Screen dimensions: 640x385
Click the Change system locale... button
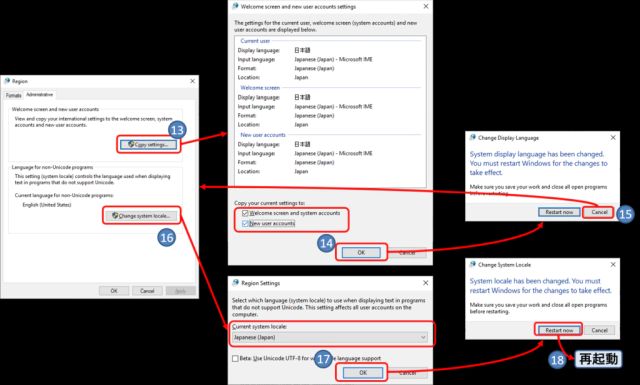pyautogui.click(x=141, y=216)
